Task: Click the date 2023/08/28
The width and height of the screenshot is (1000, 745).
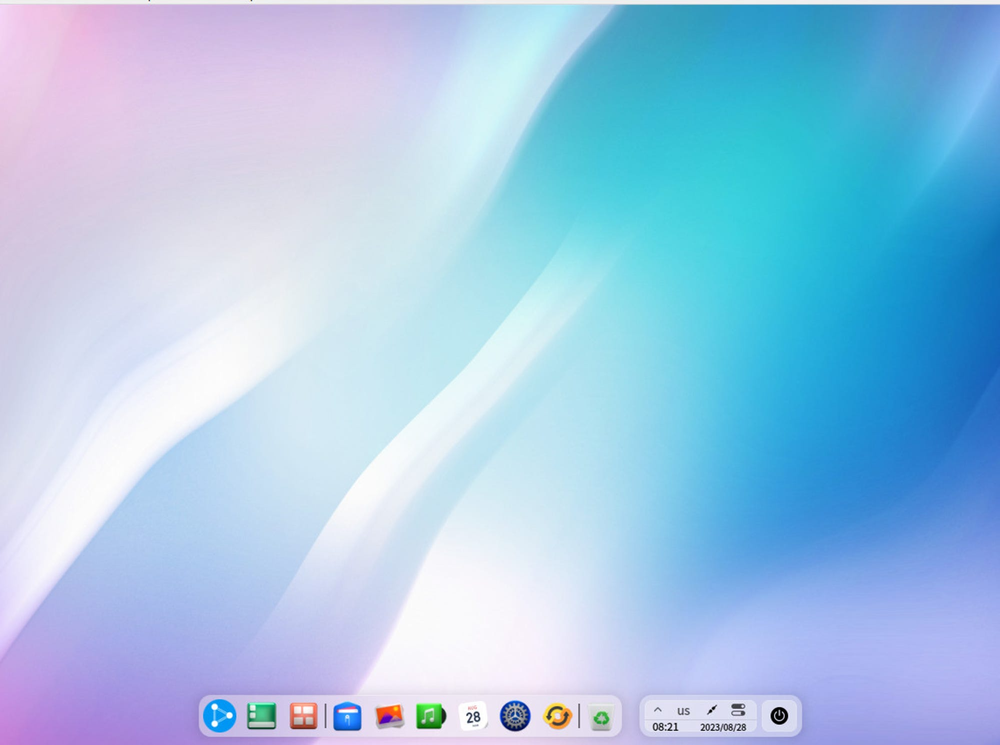Action: point(723,727)
